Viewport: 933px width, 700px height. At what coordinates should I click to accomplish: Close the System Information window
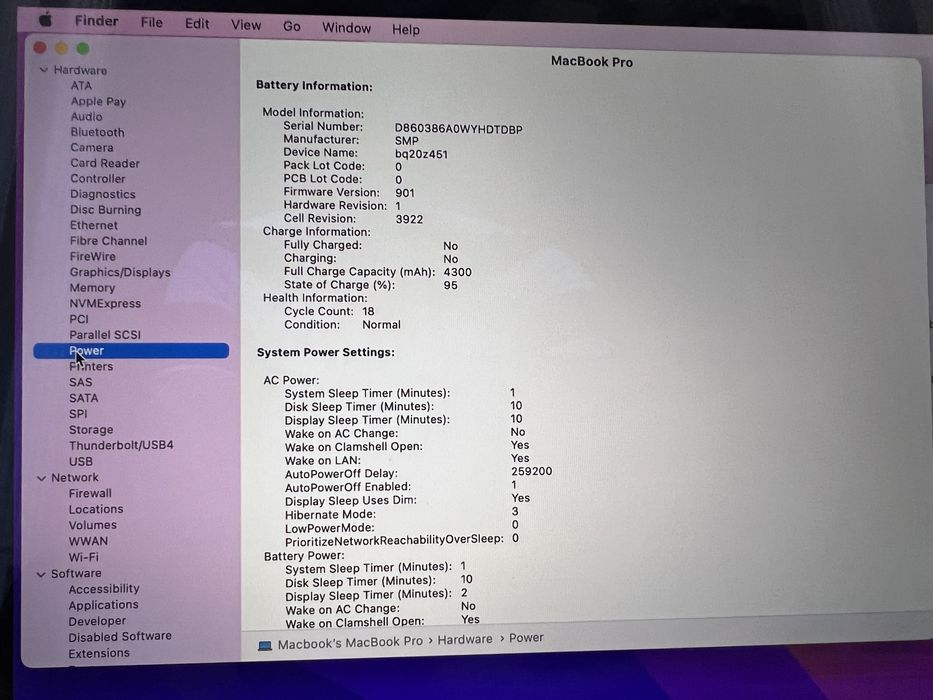[40, 48]
